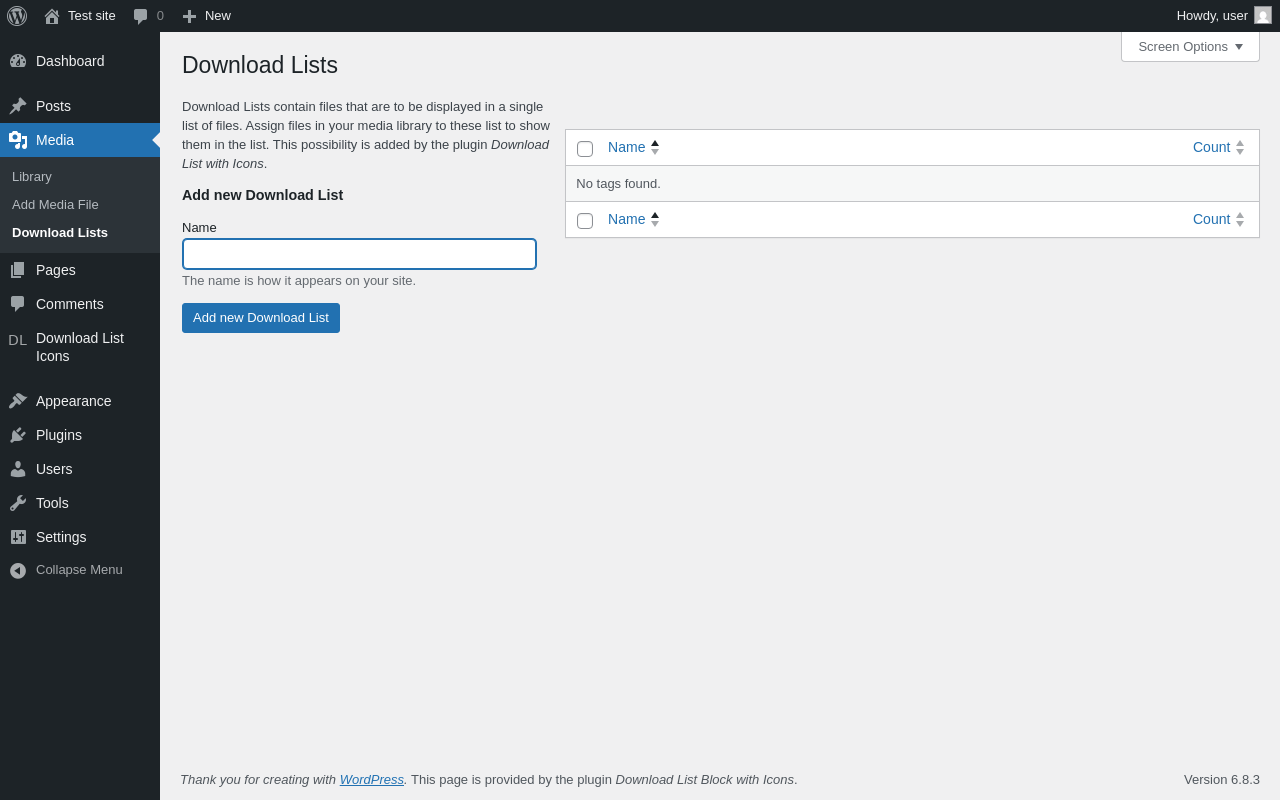The width and height of the screenshot is (1280, 800).
Task: Focus the Name text input field
Action: (x=359, y=254)
